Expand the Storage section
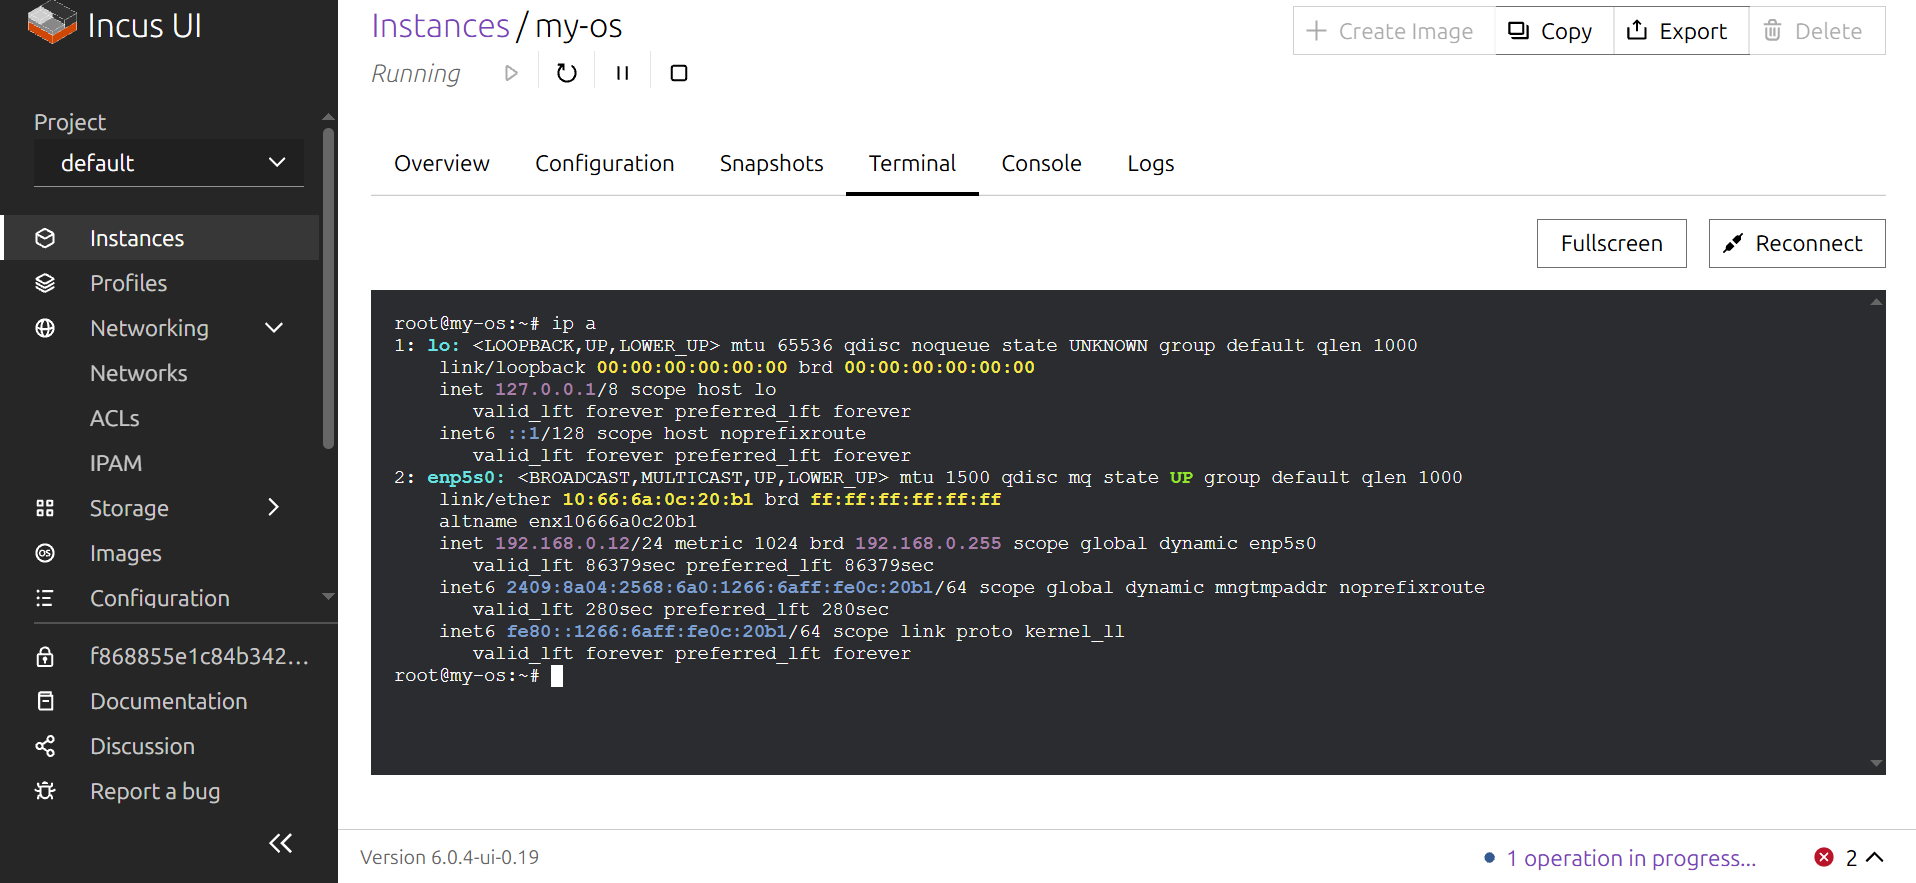The image size is (1916, 883). (274, 508)
